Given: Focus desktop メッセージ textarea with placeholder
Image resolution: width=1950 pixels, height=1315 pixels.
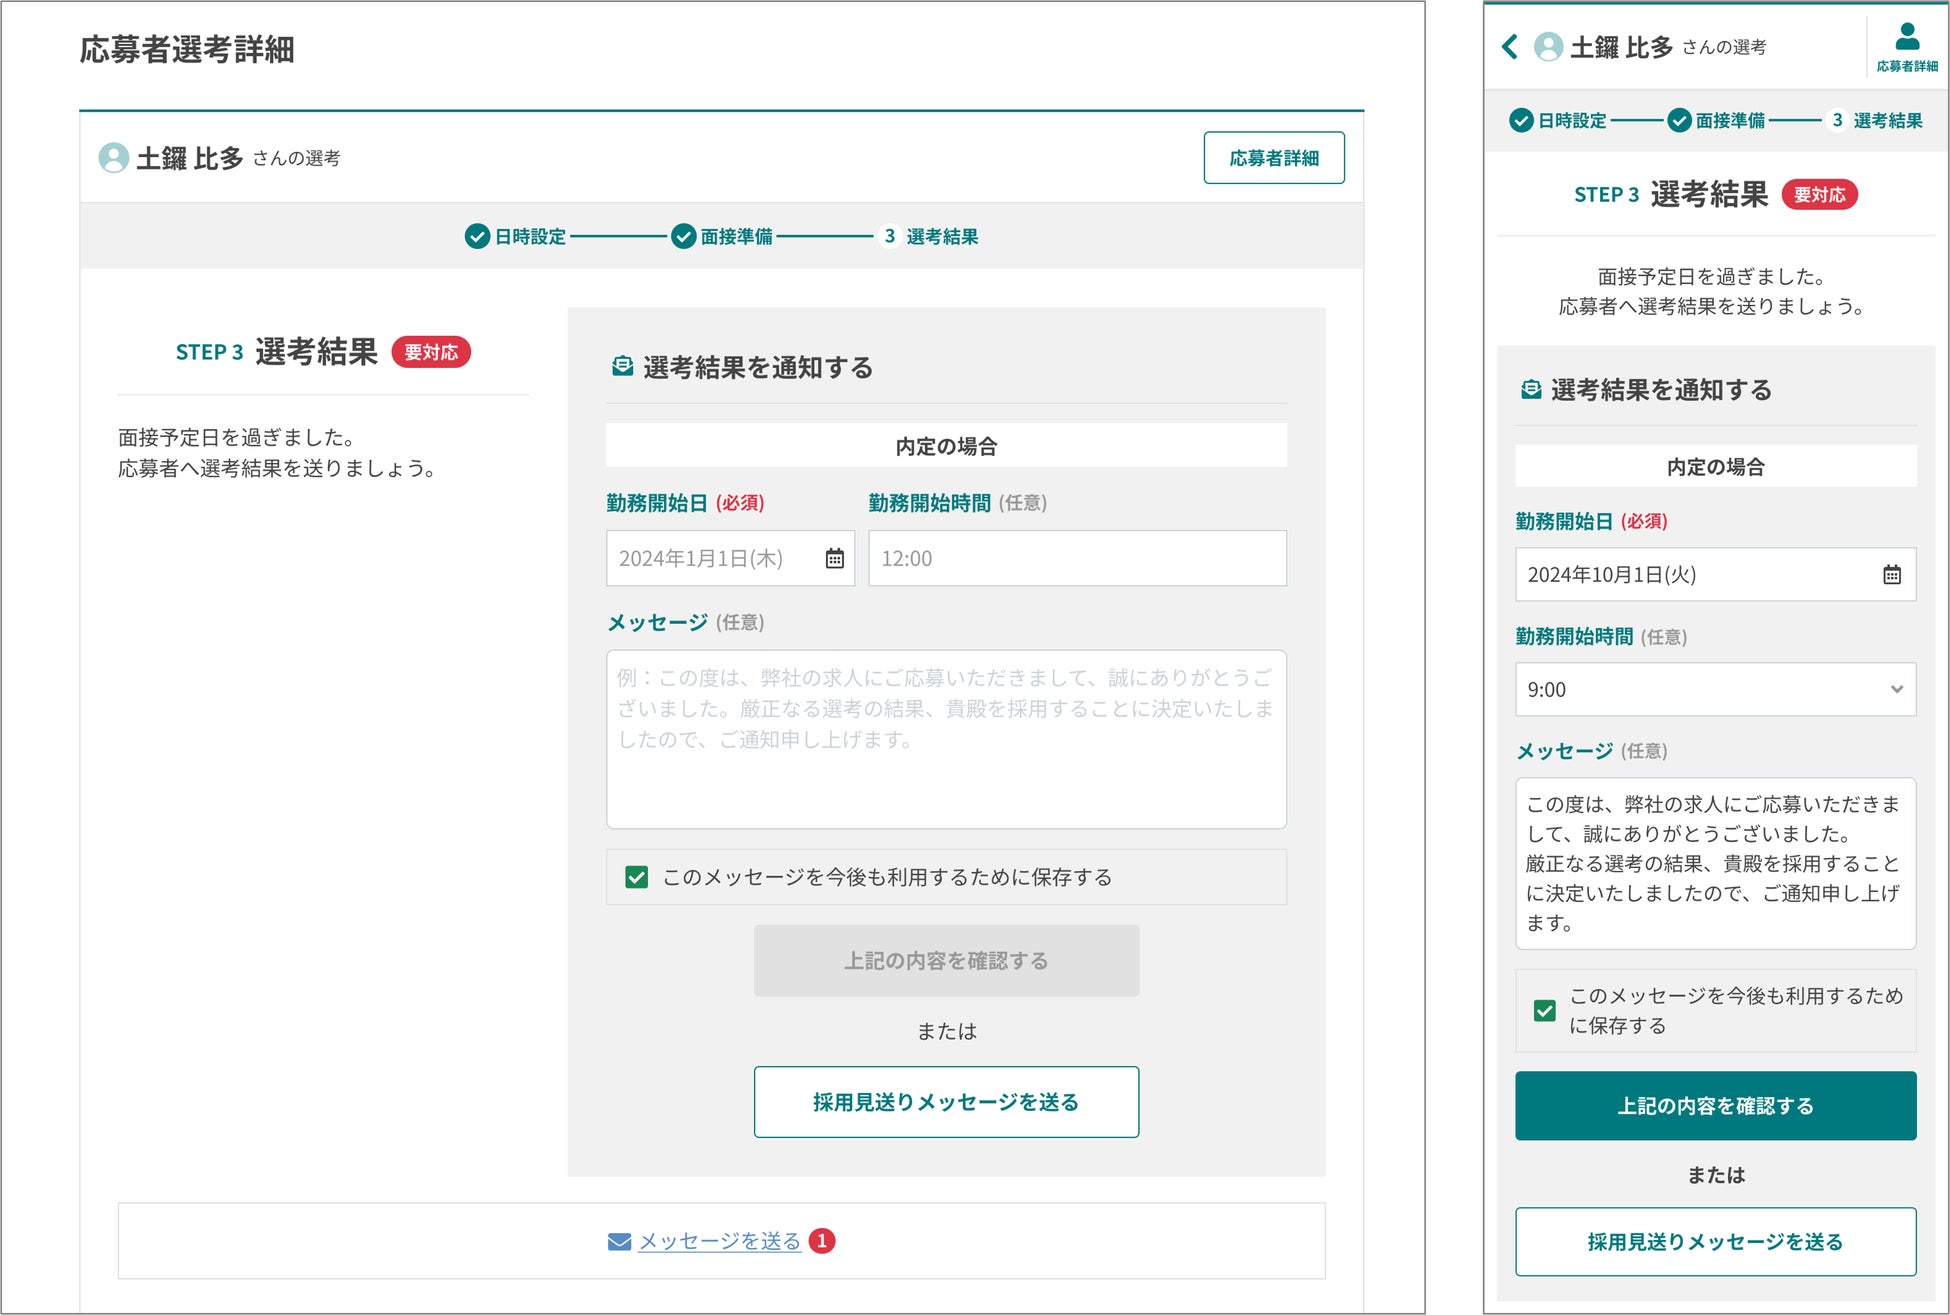Looking at the screenshot, I should pyautogui.click(x=945, y=739).
